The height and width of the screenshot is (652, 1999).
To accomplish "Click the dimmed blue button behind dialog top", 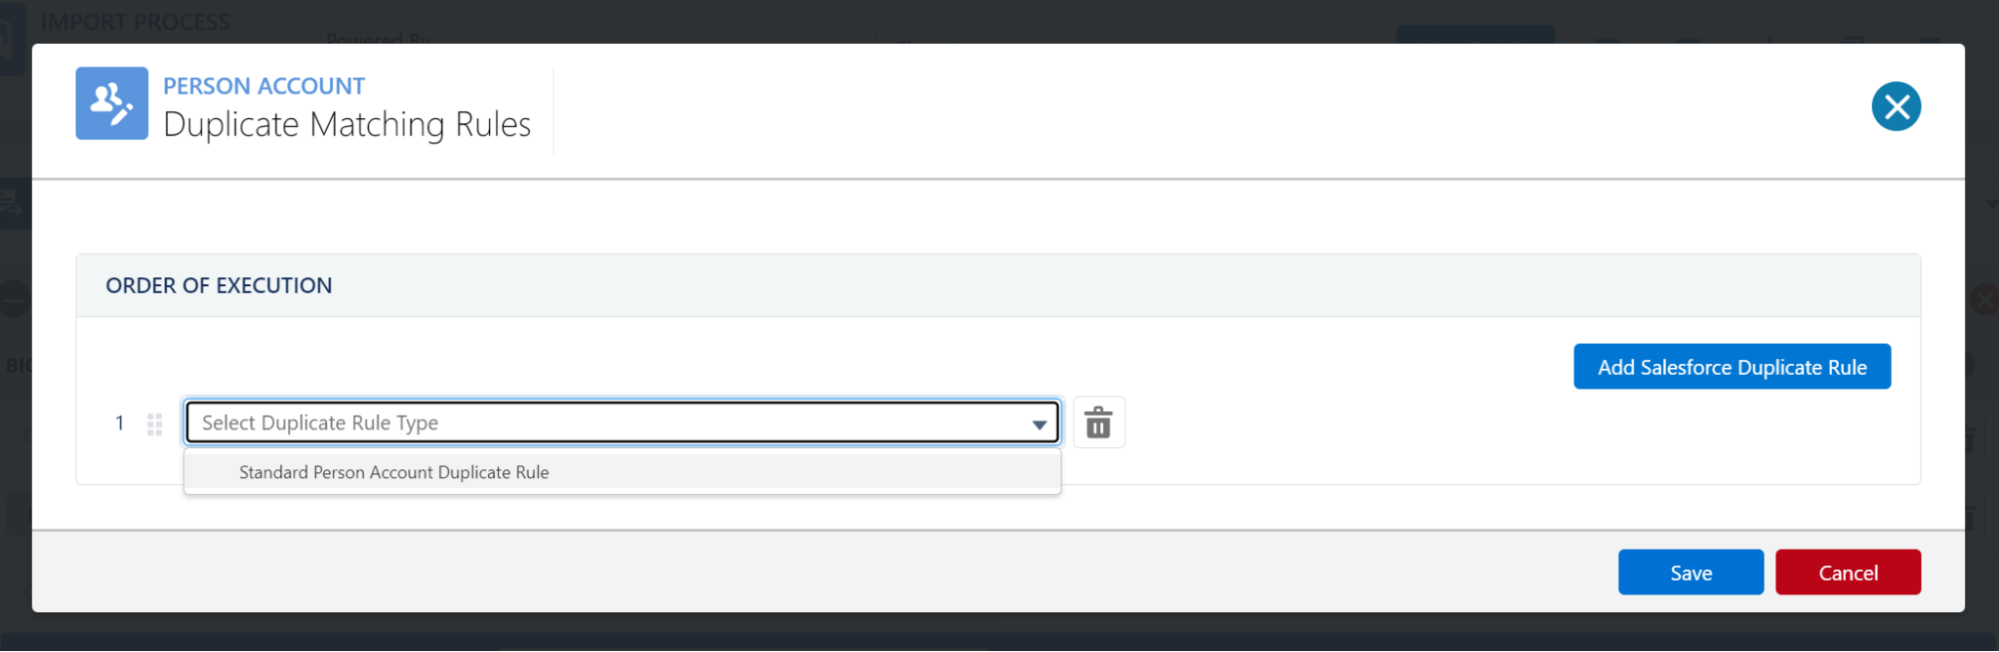I will tap(1474, 34).
